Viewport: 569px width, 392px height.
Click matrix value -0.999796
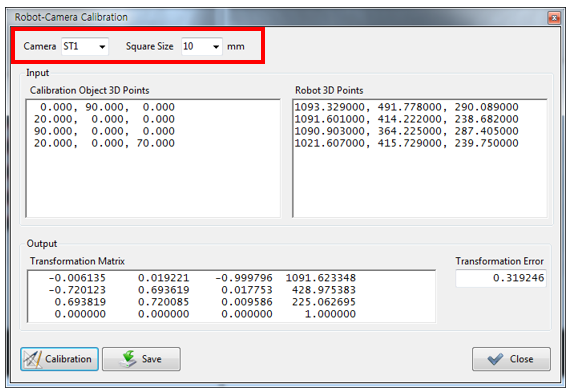click(x=244, y=278)
